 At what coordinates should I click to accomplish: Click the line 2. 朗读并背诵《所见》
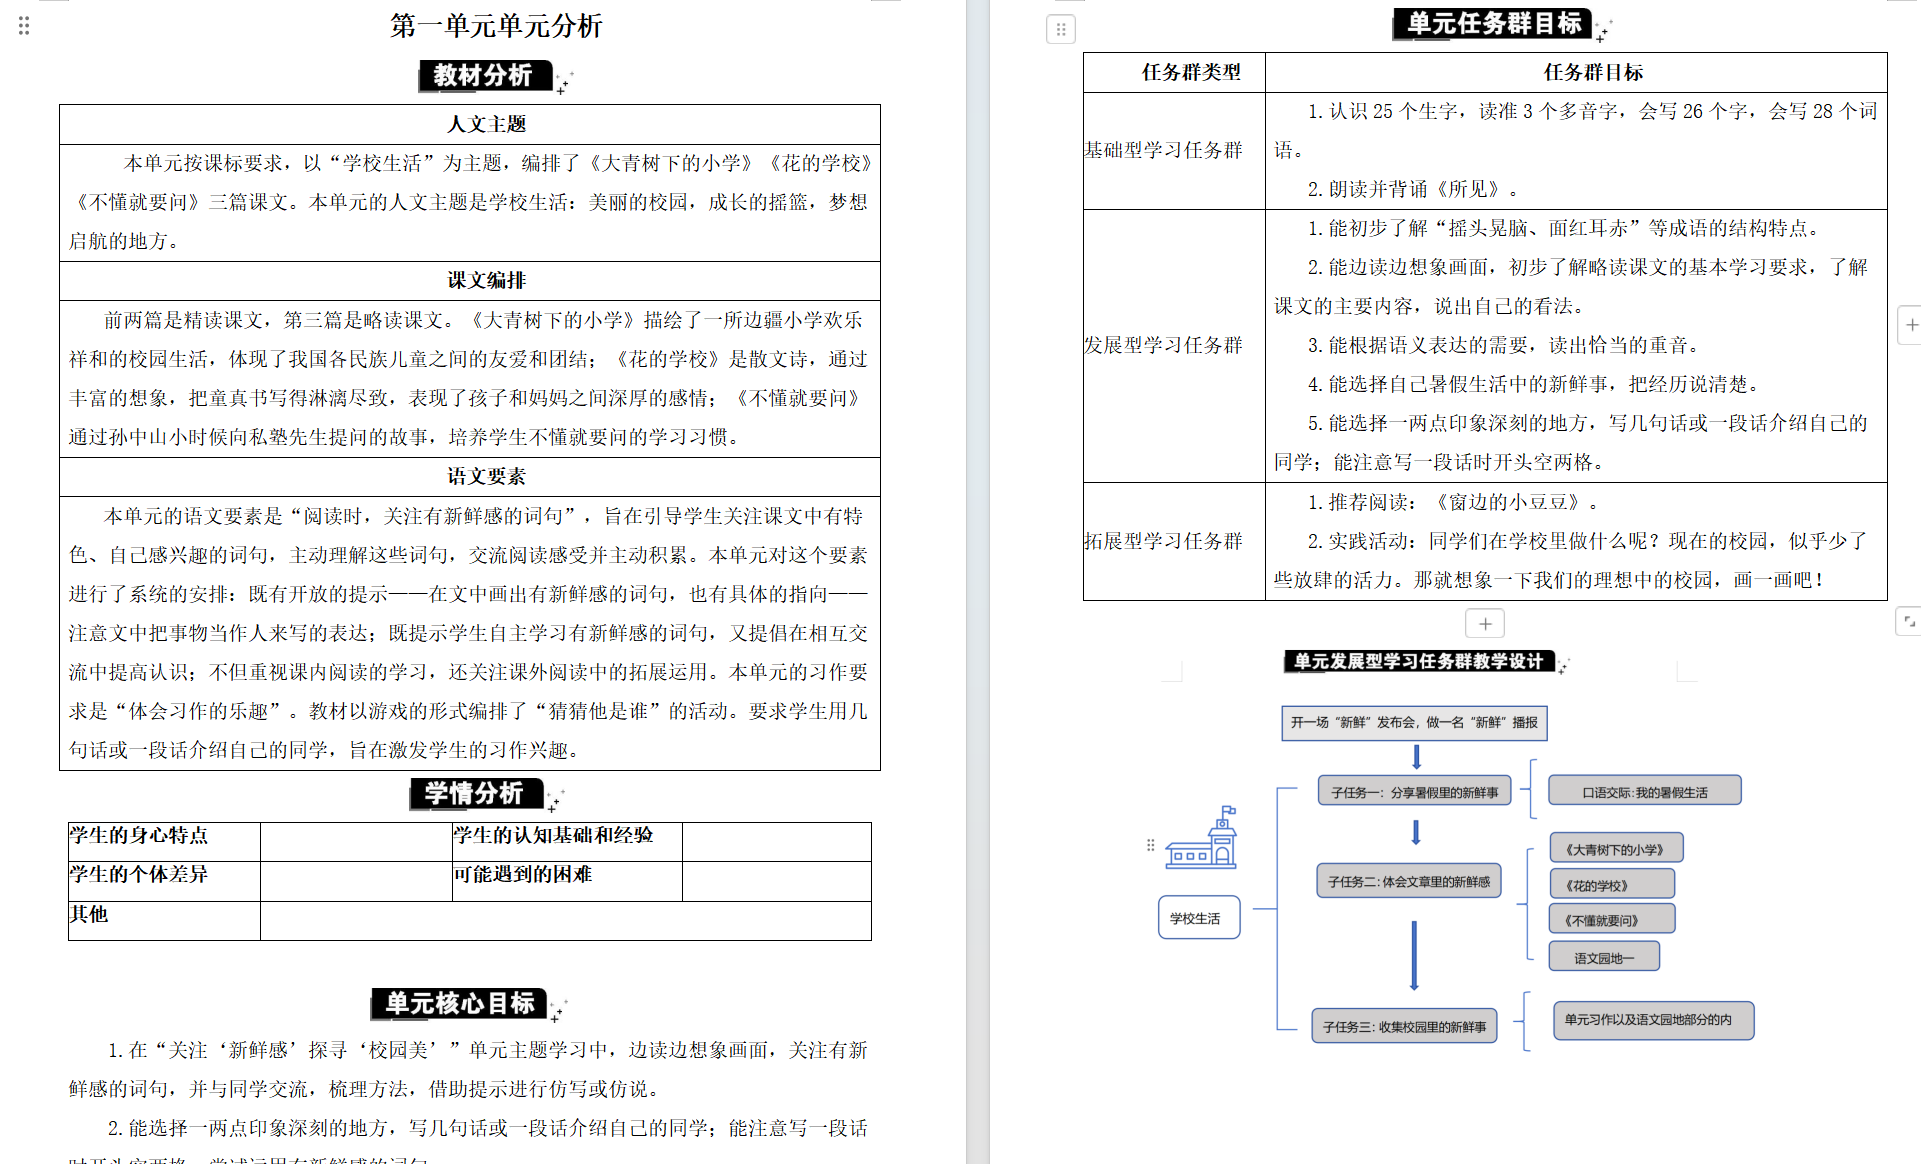click(1414, 189)
